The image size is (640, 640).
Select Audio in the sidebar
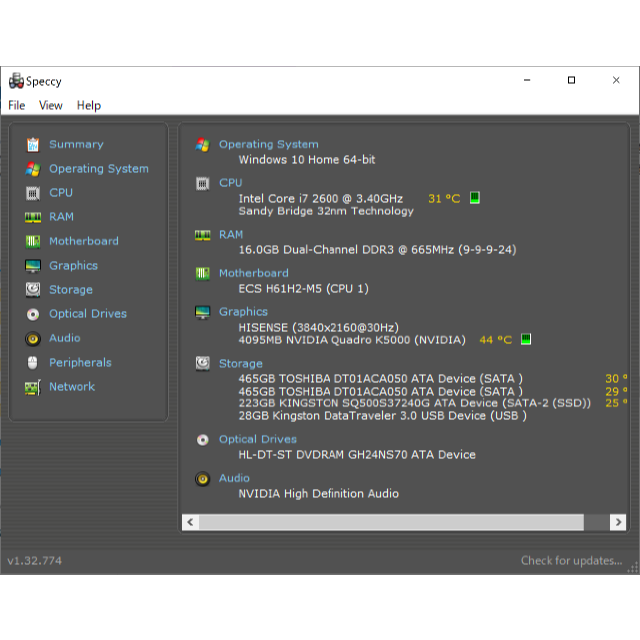click(65, 338)
